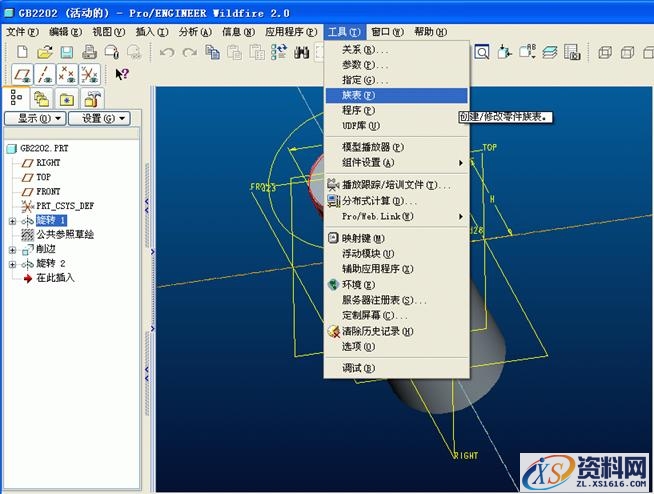Copy selection with copy icon
Image resolution: width=654 pixels, height=494 pixels.
(212, 52)
